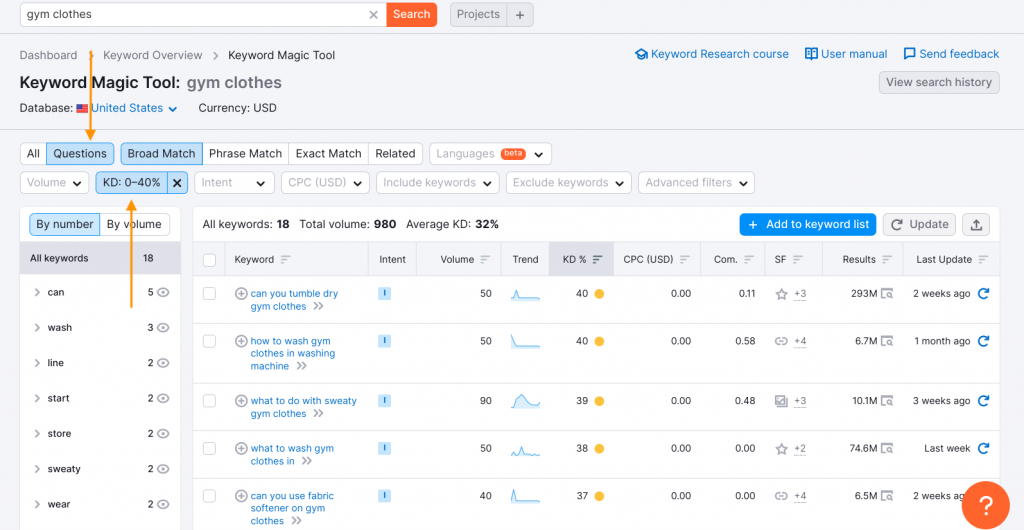Viewport: 1024px width, 530px height.
Task: Open the United States database dropdown
Action: pyautogui.click(x=133, y=108)
